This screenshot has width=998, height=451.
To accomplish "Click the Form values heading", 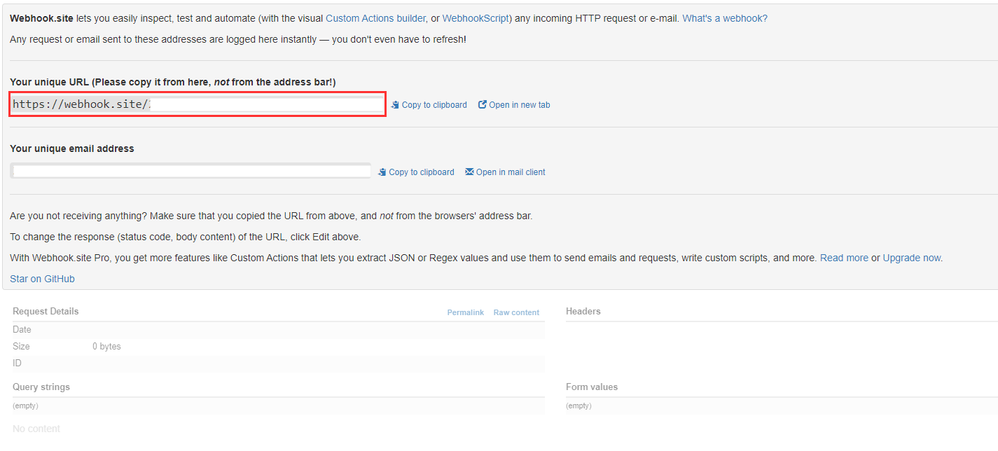I will (592, 387).
